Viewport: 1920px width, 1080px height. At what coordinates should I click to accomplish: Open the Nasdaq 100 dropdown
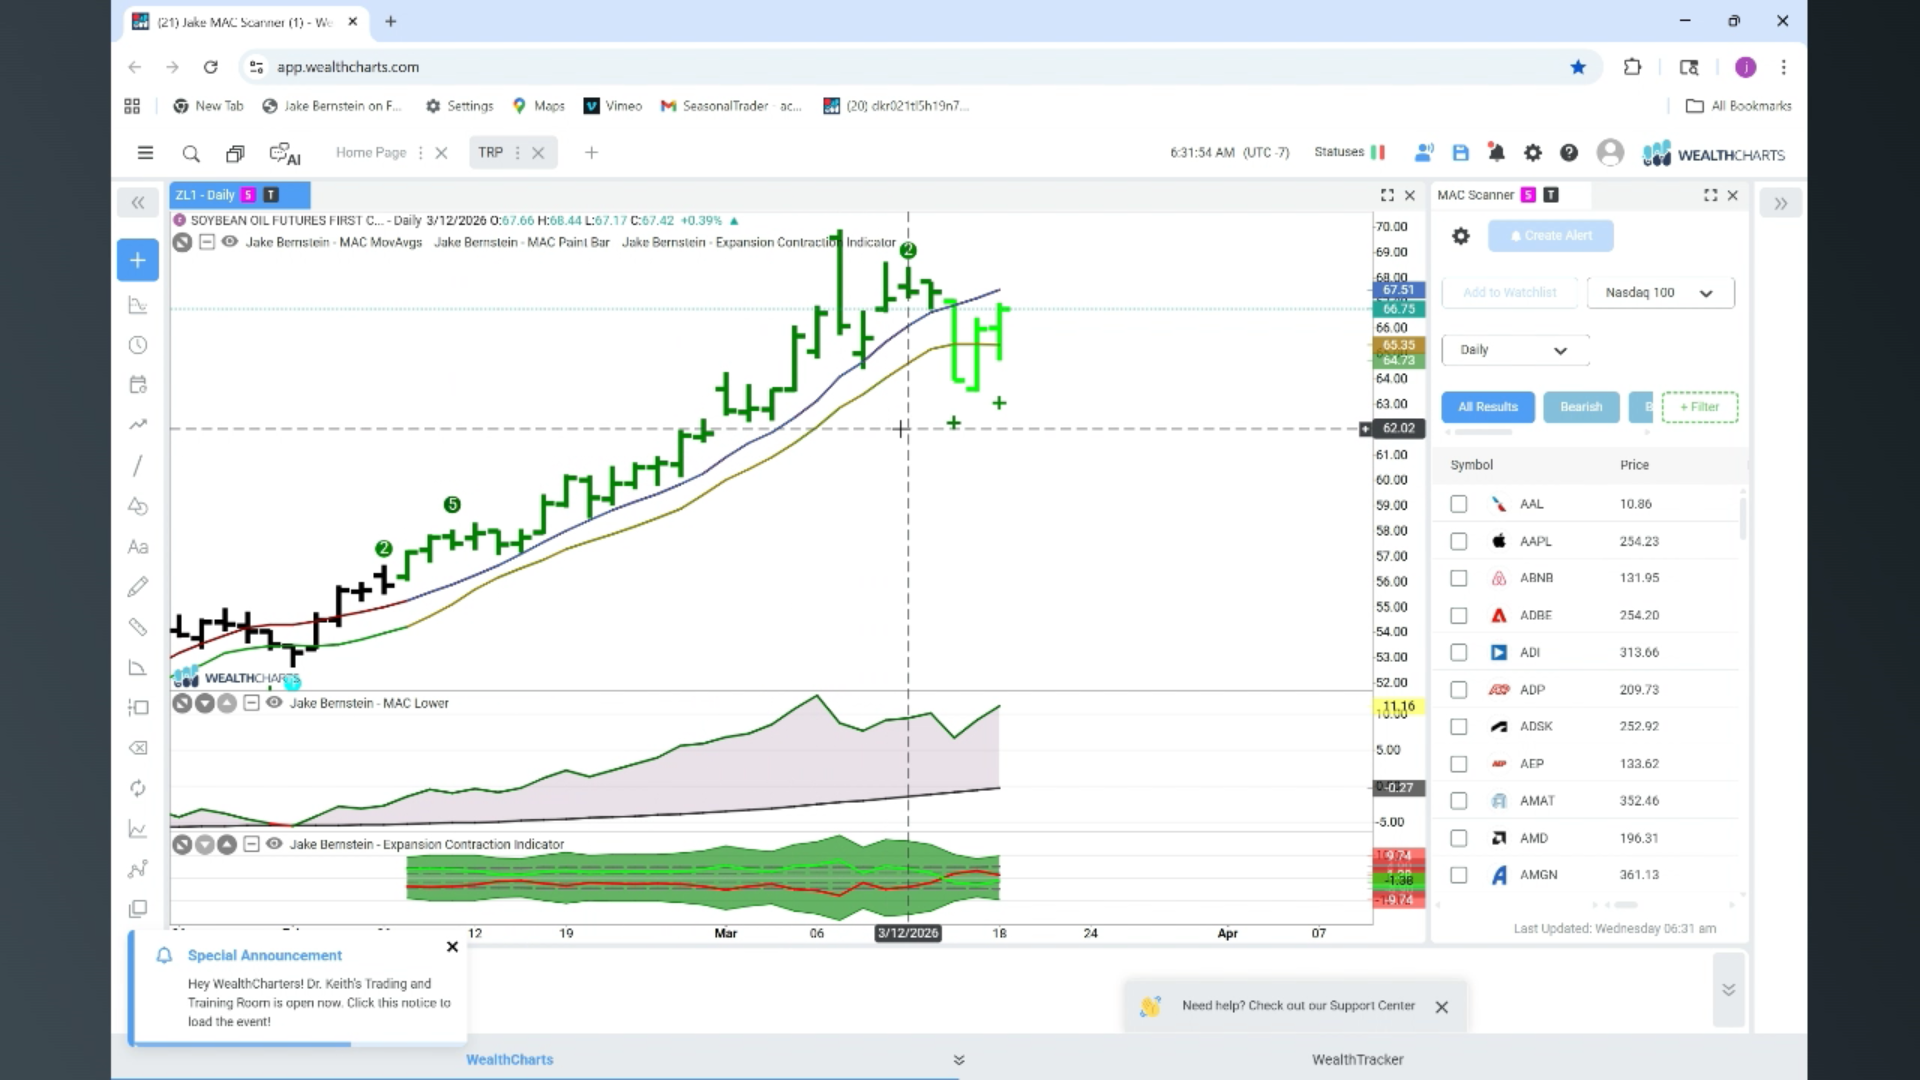pos(1660,293)
